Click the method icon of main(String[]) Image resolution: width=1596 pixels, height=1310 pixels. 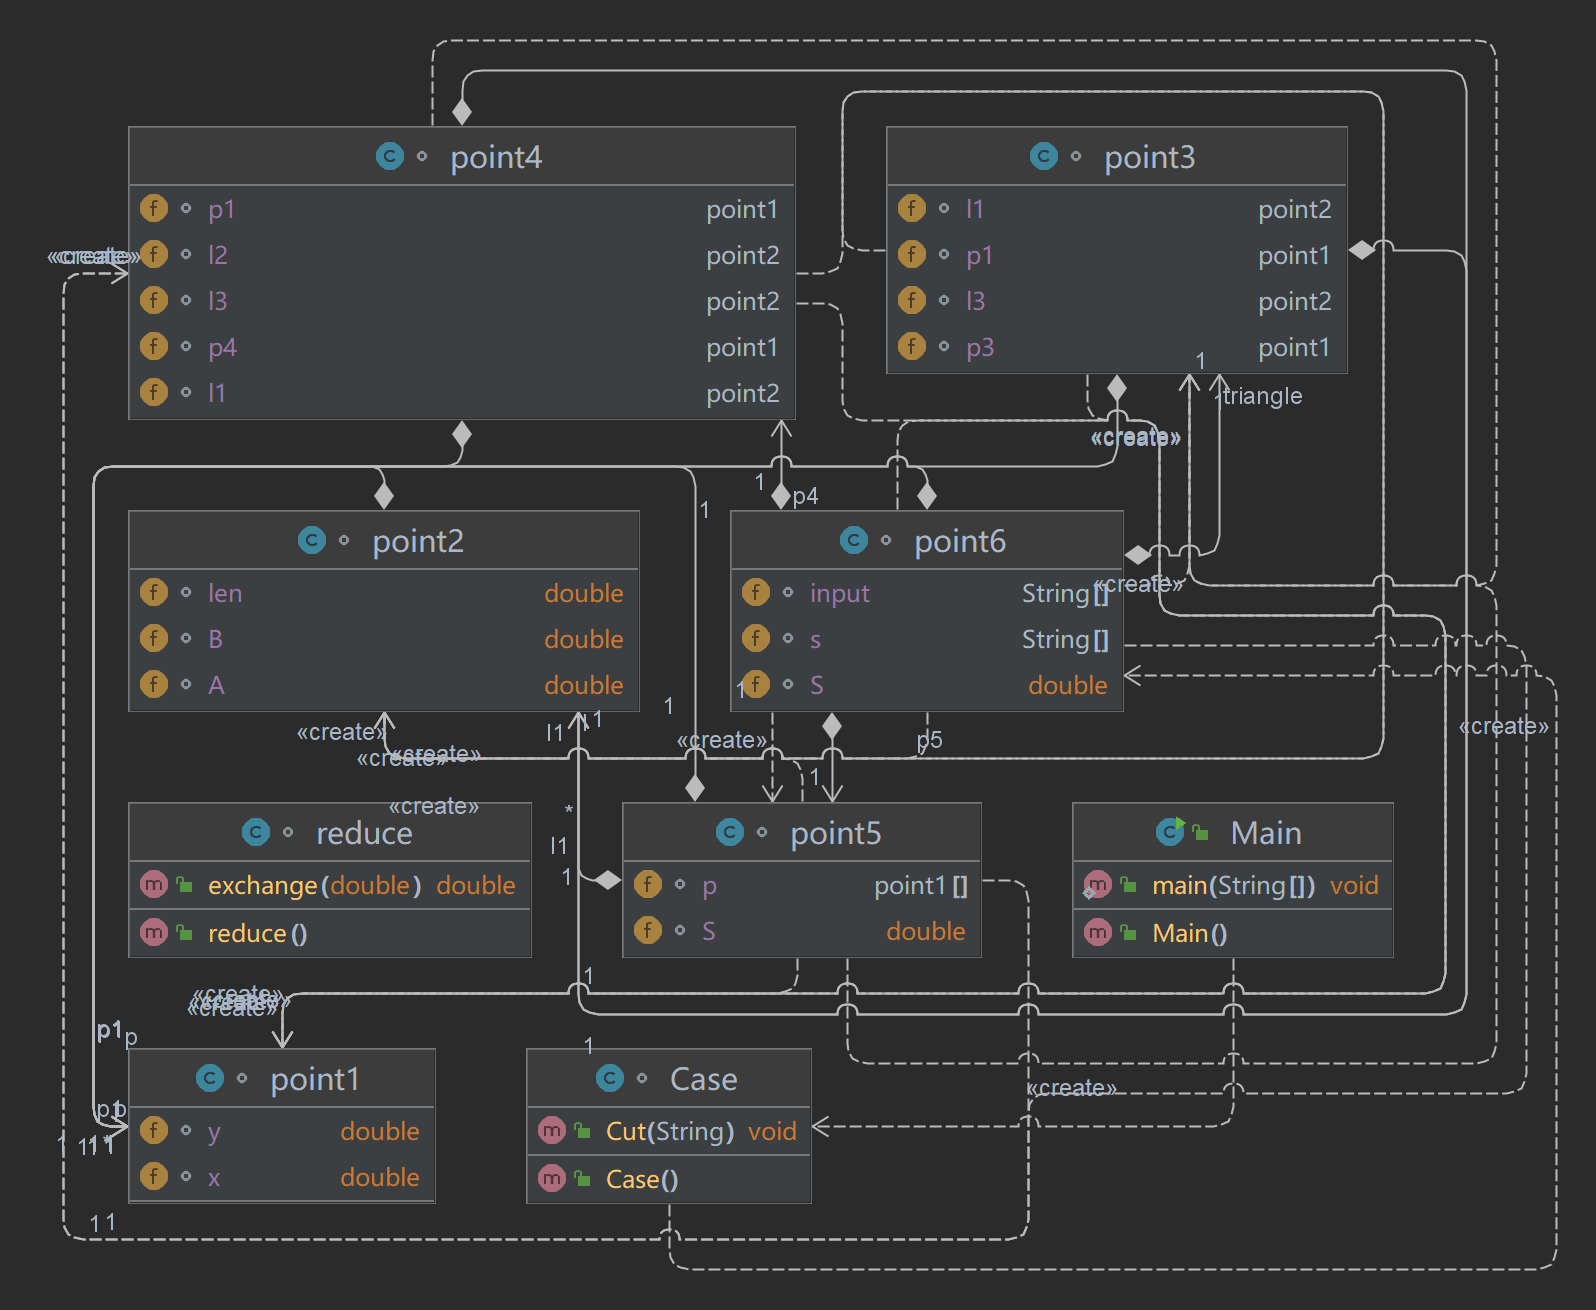tap(1098, 884)
